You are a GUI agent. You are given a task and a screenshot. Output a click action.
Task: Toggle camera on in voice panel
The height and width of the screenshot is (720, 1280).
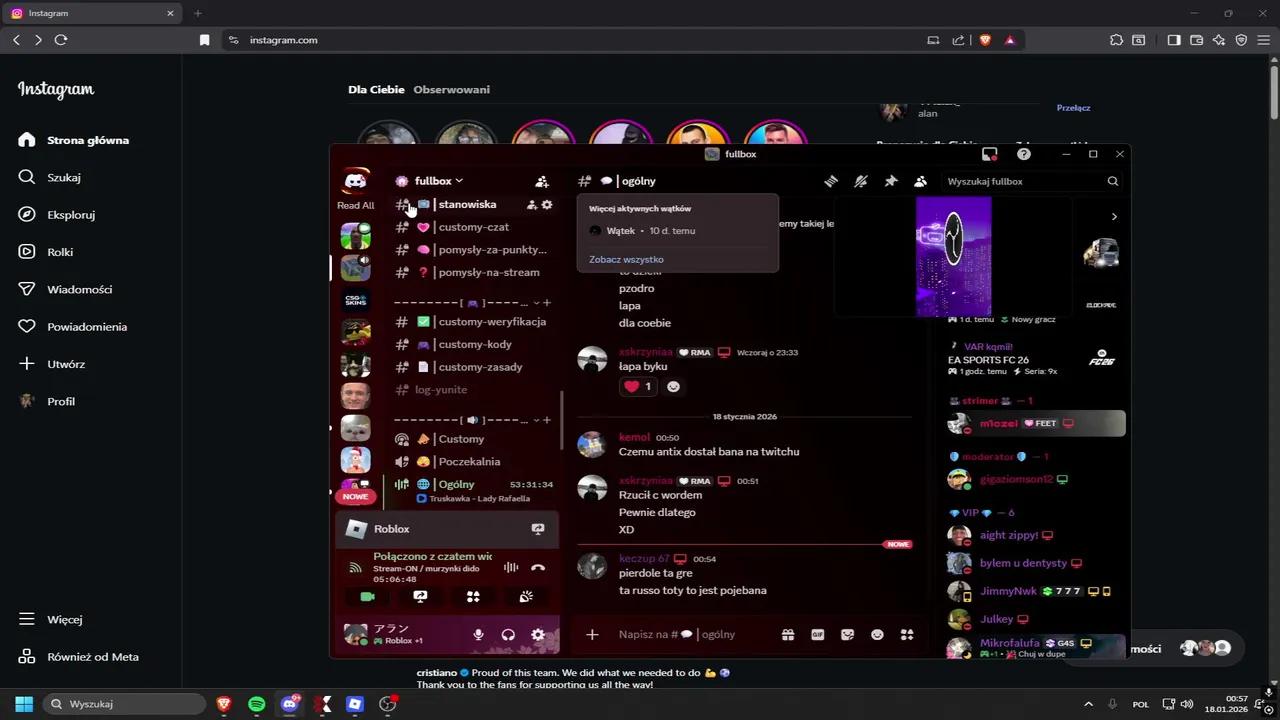(367, 596)
